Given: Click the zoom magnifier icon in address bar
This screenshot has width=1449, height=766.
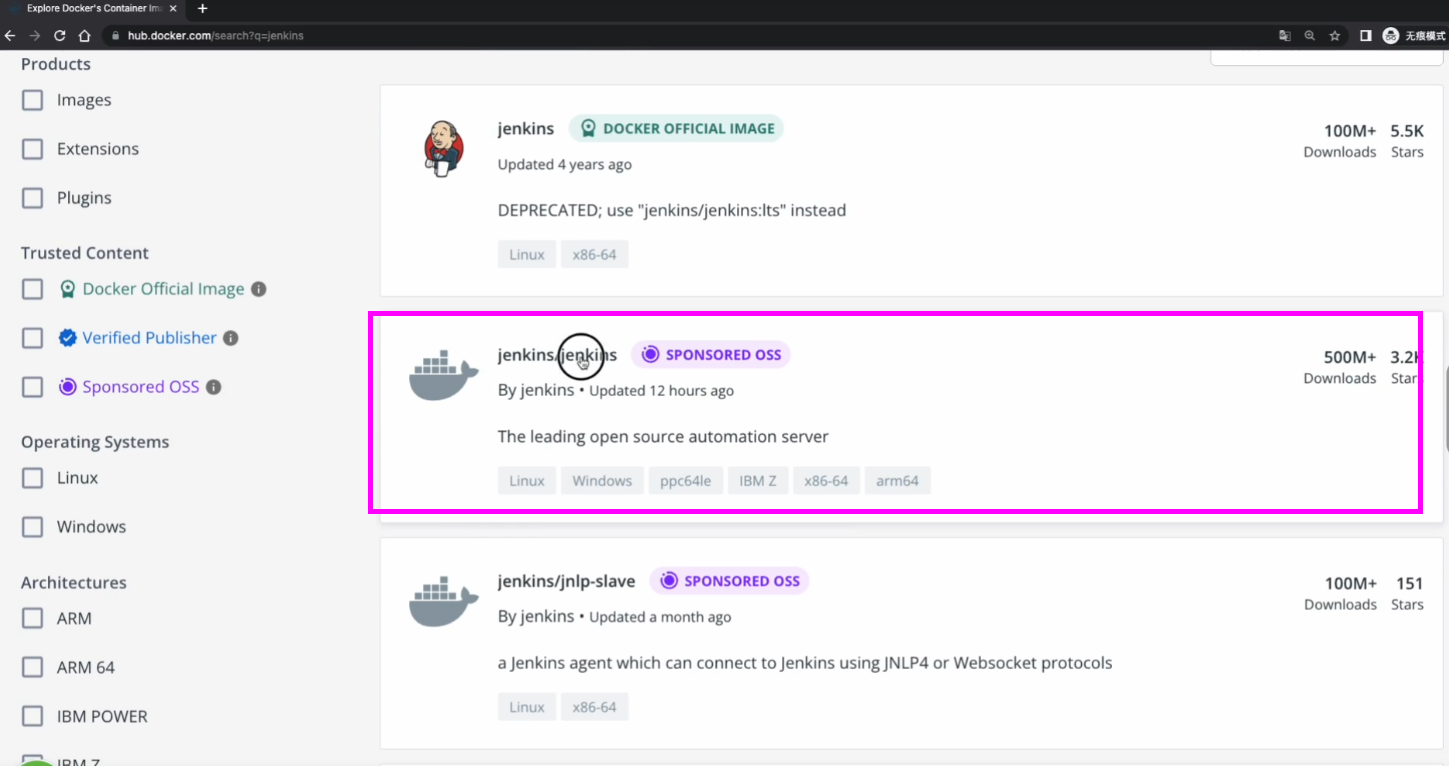Looking at the screenshot, I should [1310, 36].
